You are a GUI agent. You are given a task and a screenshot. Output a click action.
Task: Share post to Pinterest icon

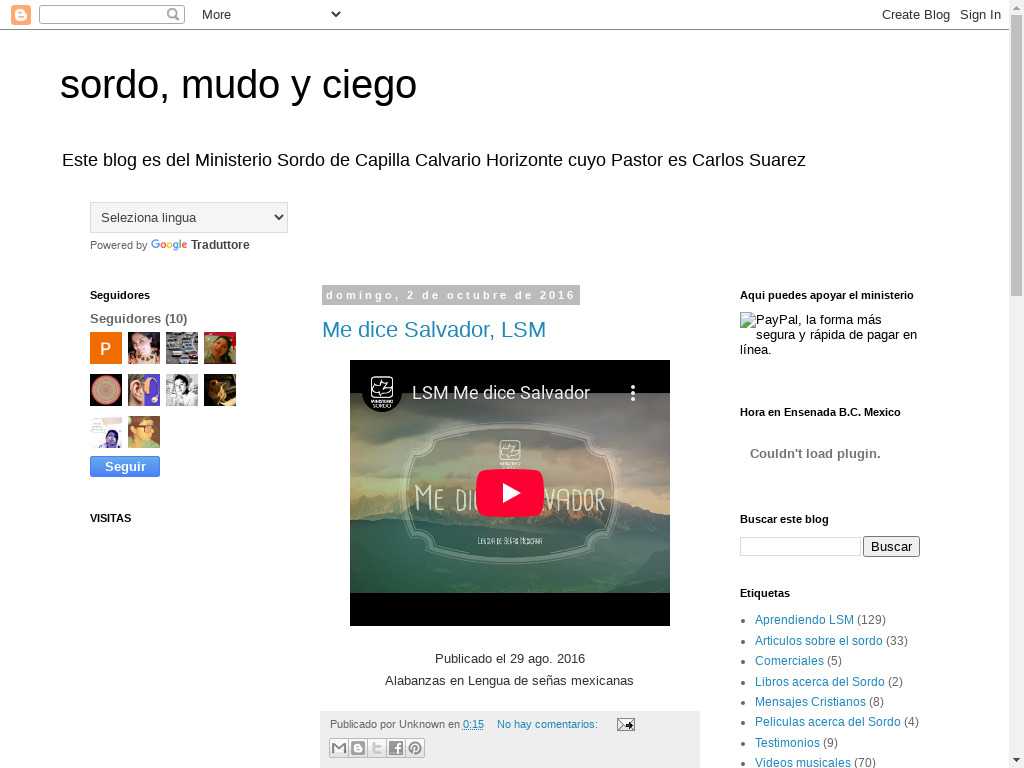tap(415, 748)
